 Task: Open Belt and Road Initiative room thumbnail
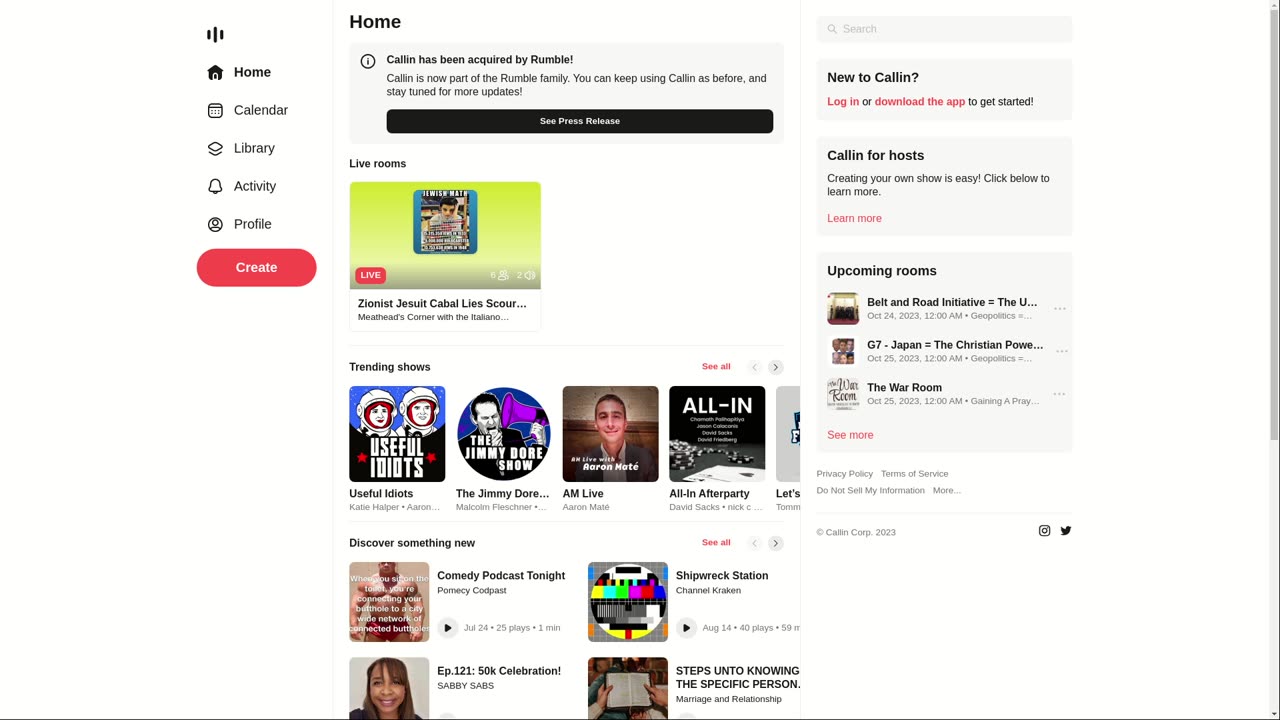(843, 309)
